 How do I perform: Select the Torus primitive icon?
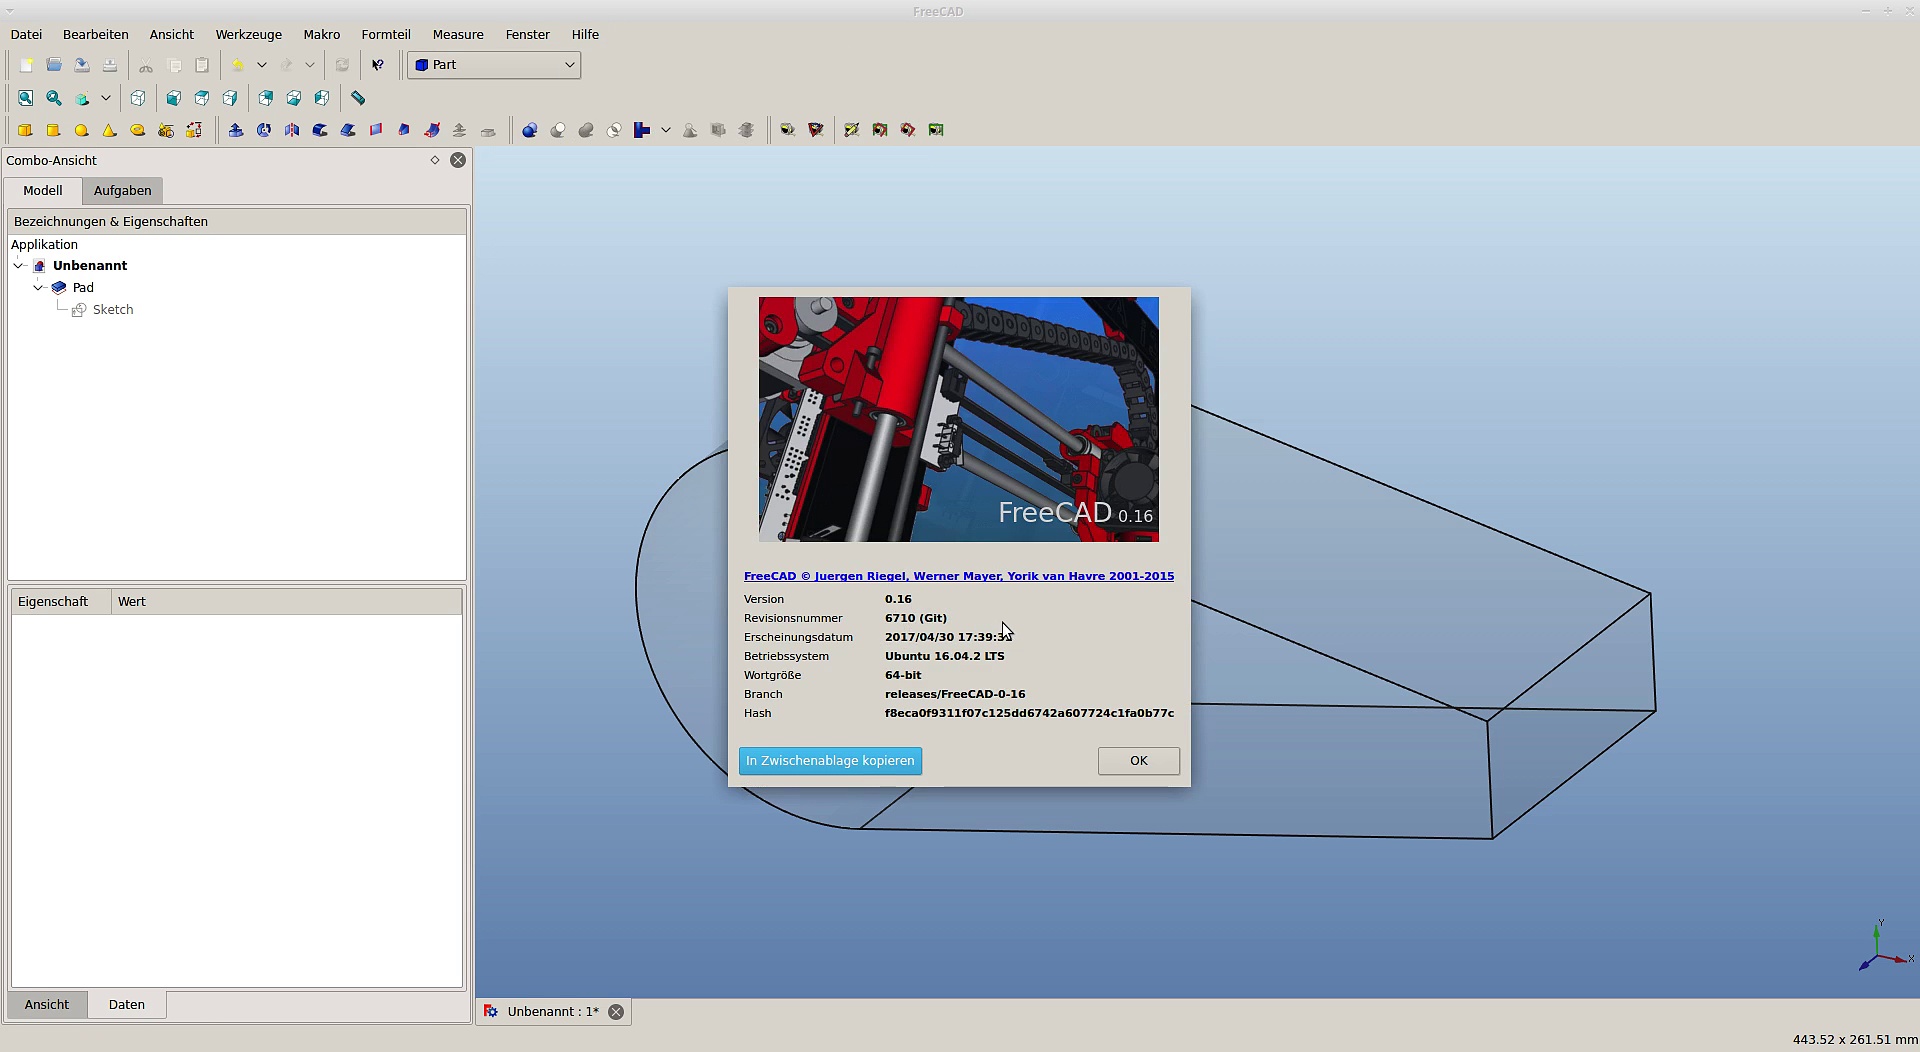pos(137,130)
